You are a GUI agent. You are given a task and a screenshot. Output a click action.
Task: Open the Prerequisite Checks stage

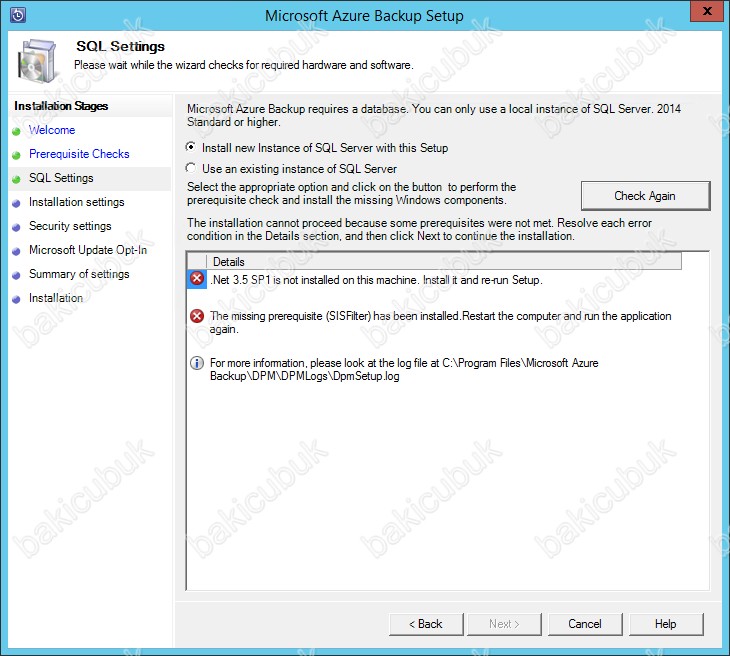point(79,154)
